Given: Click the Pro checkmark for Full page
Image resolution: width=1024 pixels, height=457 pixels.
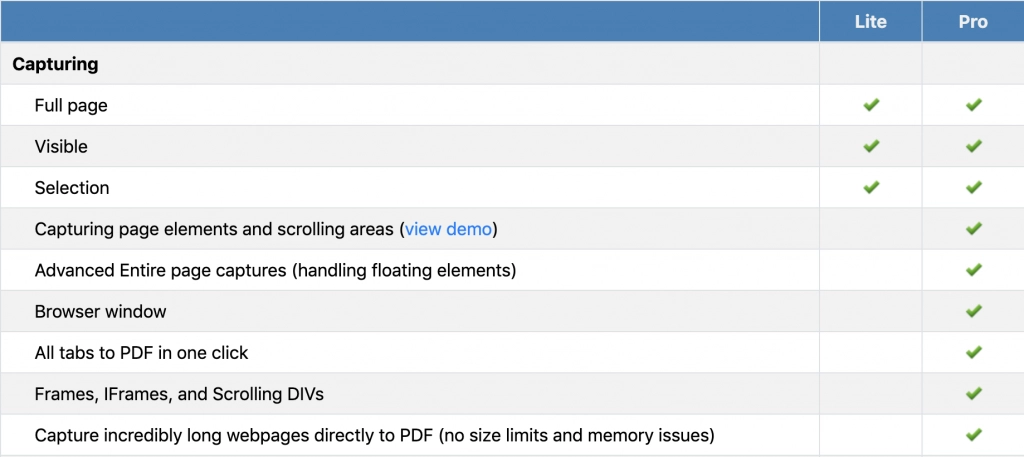Looking at the screenshot, I should [973, 105].
